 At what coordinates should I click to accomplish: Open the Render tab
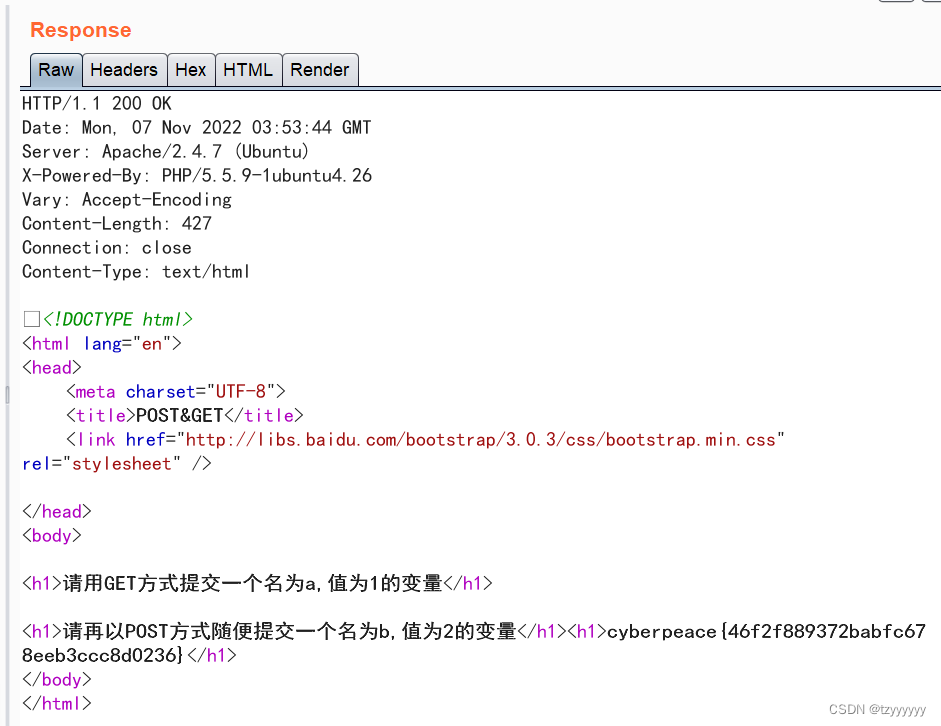pyautogui.click(x=320, y=70)
